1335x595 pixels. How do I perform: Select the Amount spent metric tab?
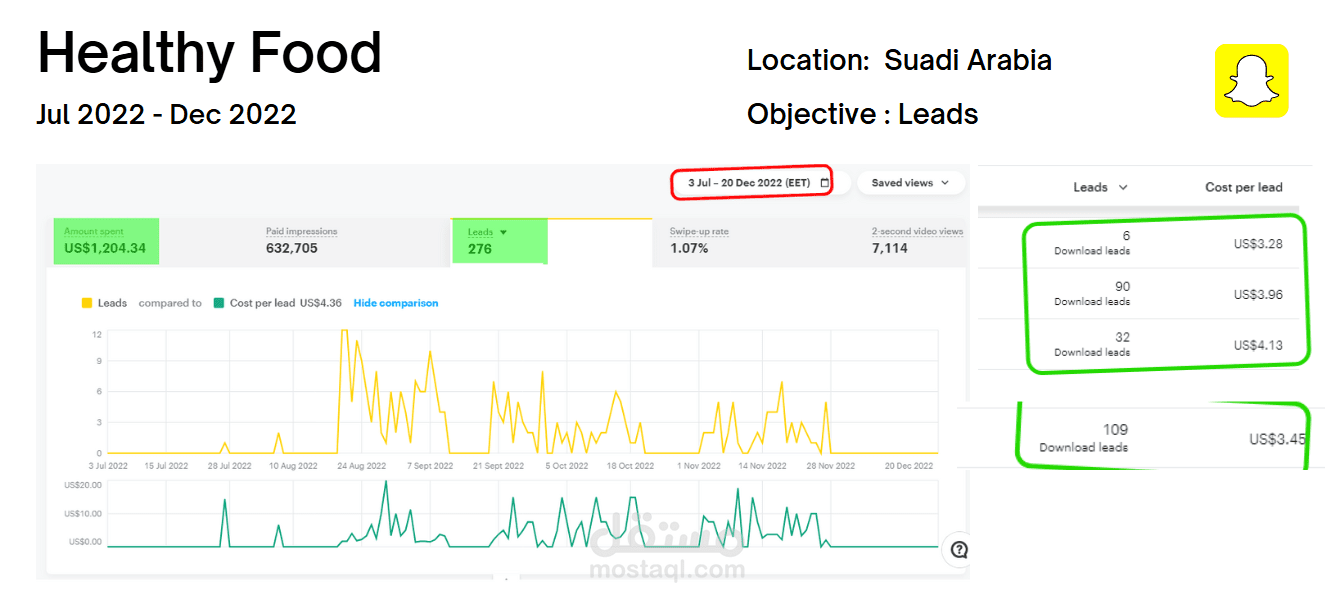click(x=106, y=241)
